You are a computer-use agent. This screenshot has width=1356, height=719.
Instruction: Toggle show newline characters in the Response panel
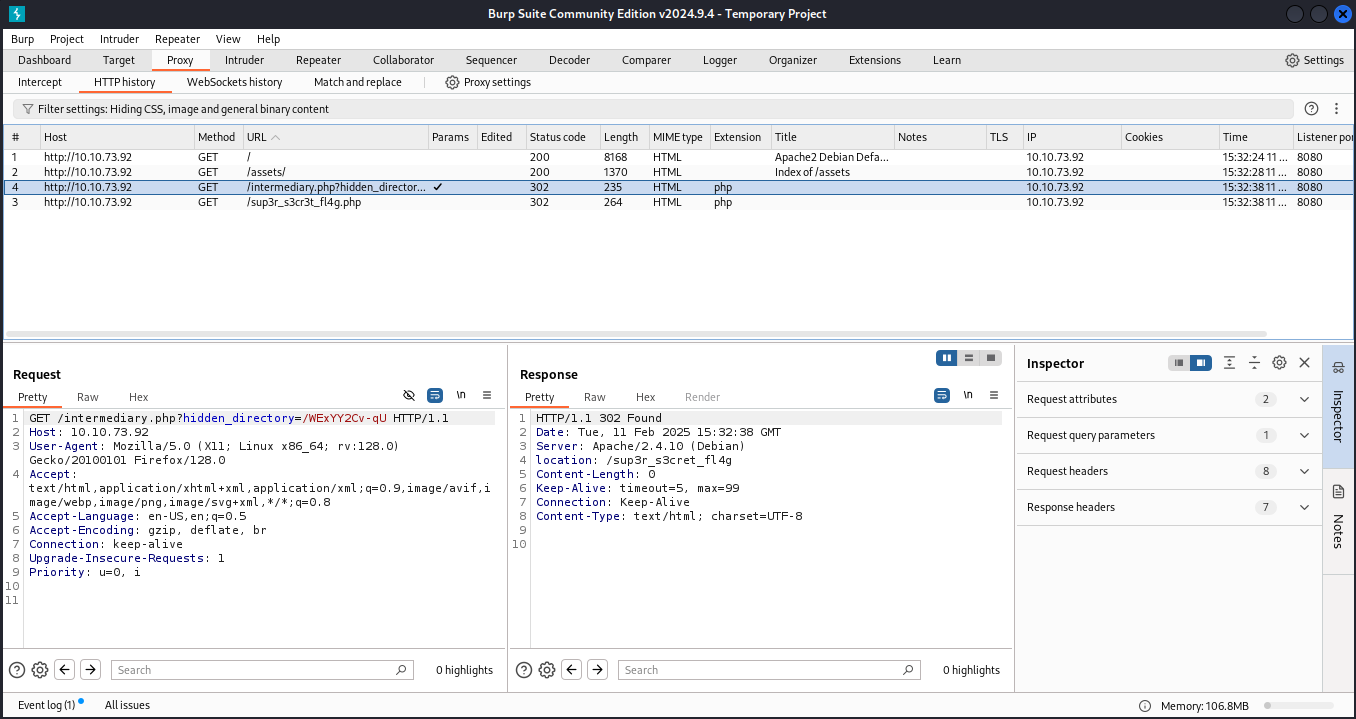click(x=968, y=395)
